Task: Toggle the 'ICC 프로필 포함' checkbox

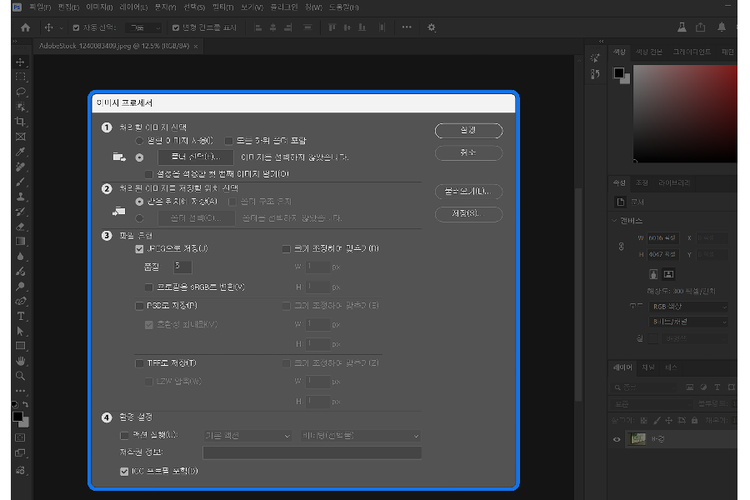Action: click(124, 470)
